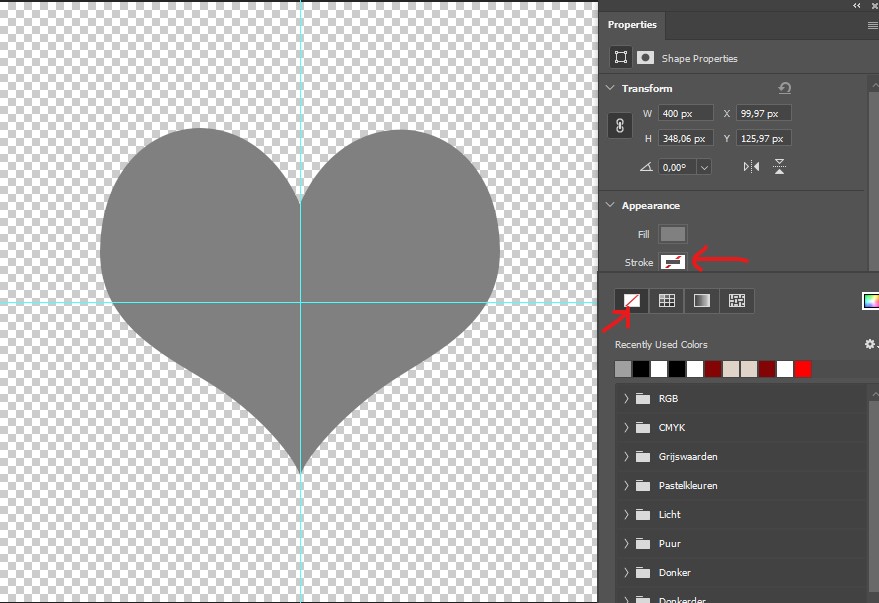Expand the Pastelkleuren swatch folder
The height and width of the screenshot is (603, 879).
(626, 485)
